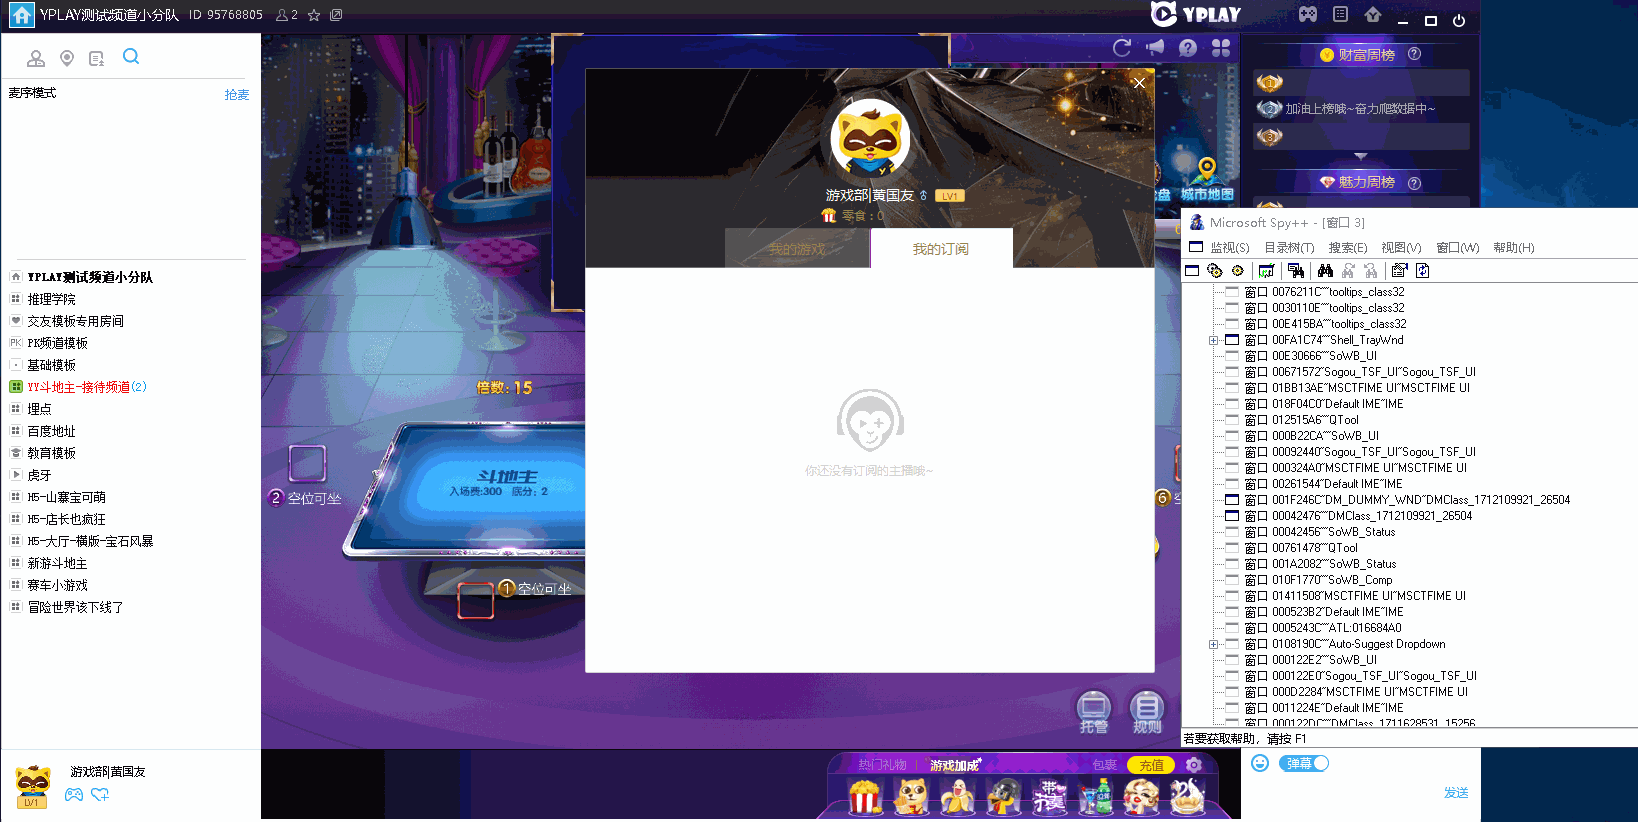The image size is (1638, 822).
Task: Select the shiba dog gift
Action: click(911, 797)
